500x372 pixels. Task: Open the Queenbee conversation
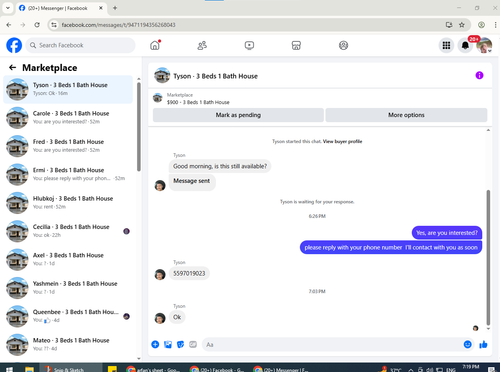[x=68, y=316]
